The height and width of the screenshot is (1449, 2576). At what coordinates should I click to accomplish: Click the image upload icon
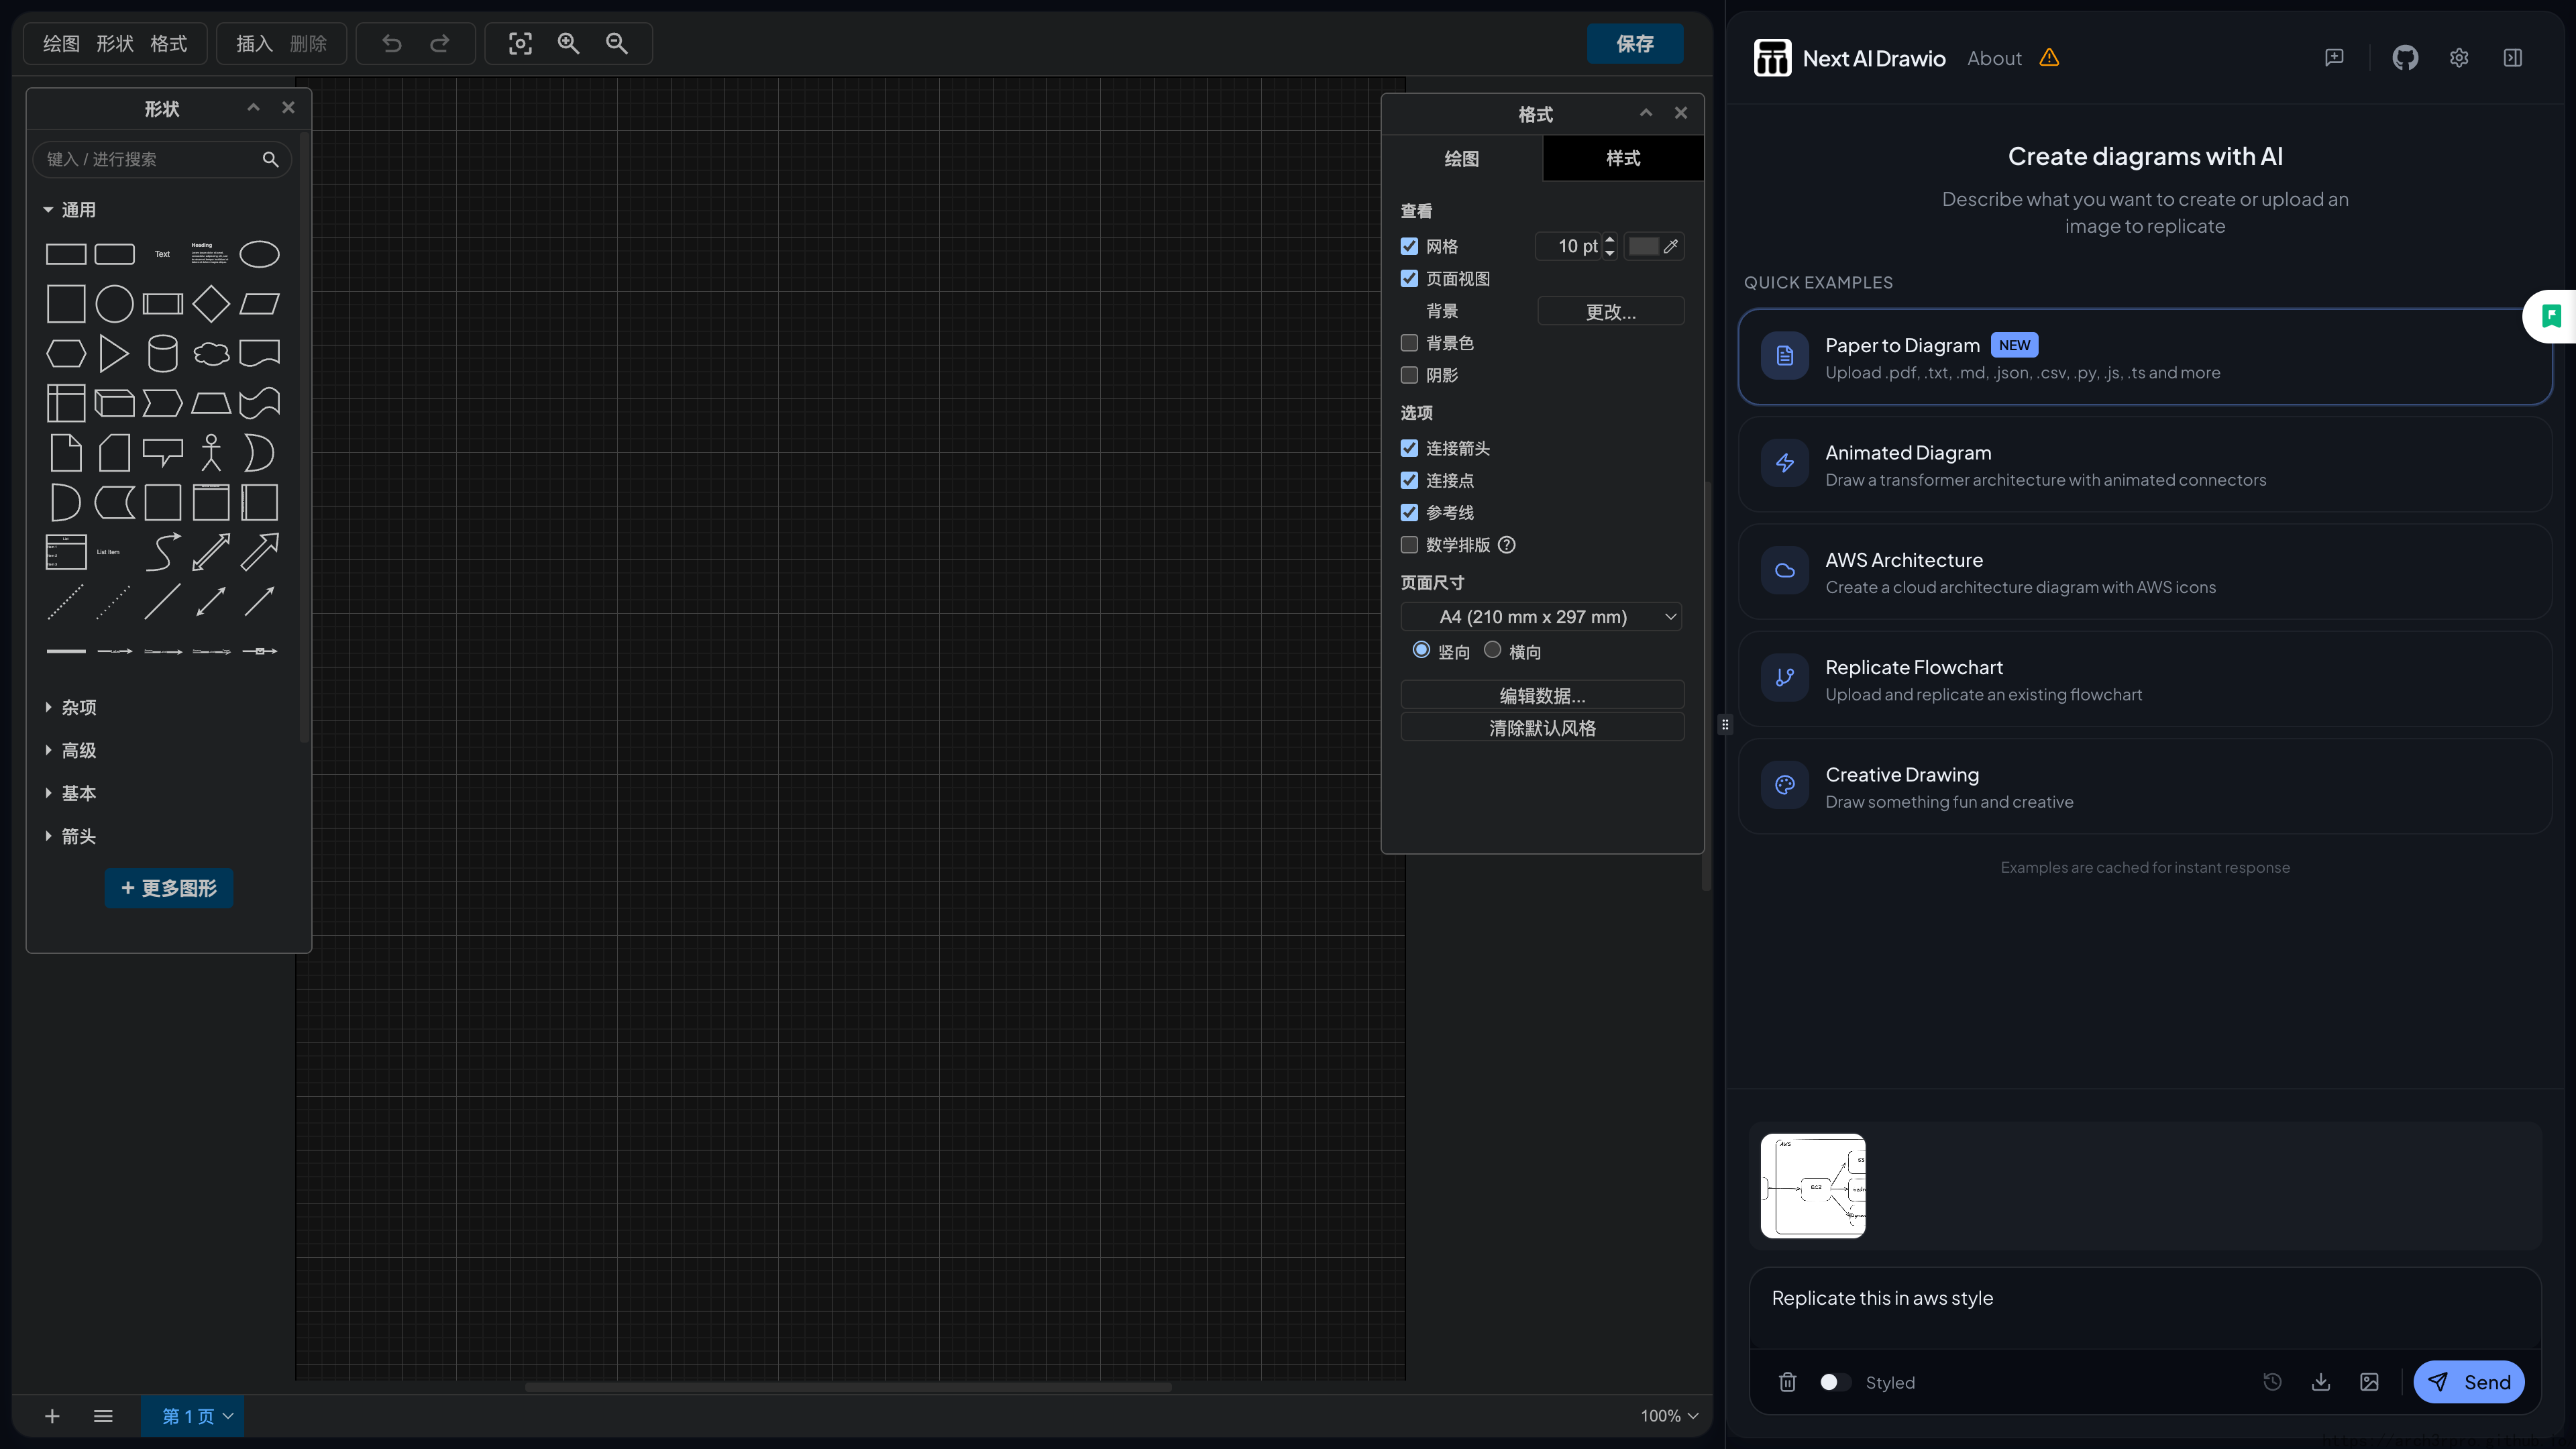[x=2369, y=1382]
